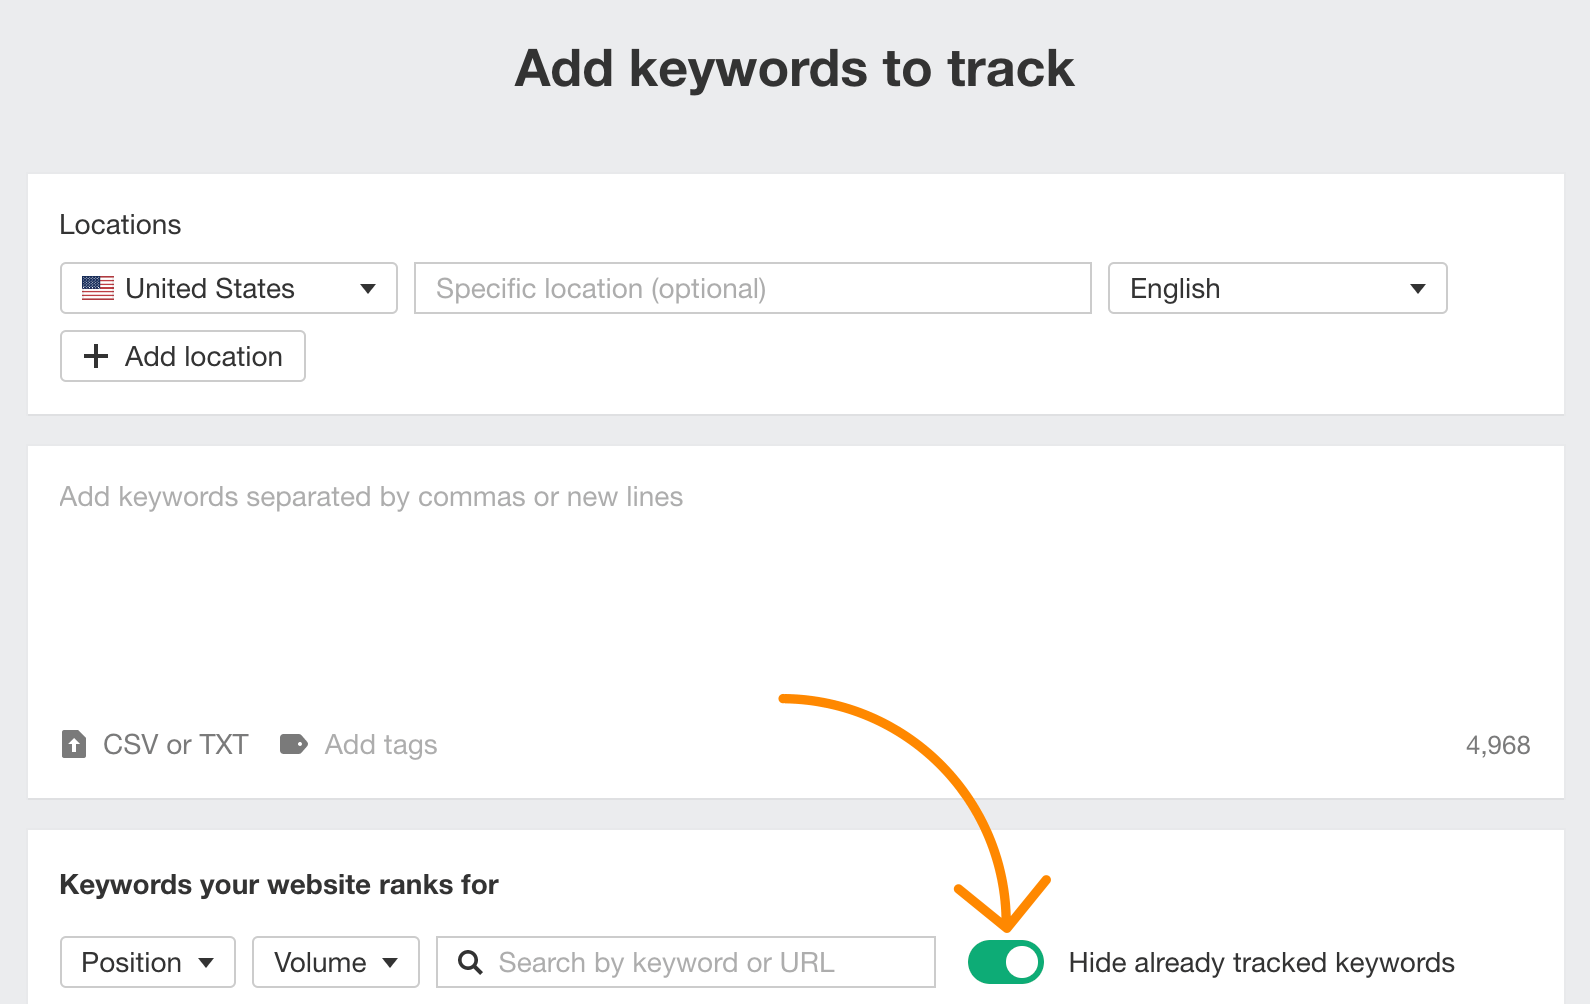Open the United States country dropdown
This screenshot has height=1004, width=1590.
coord(228,288)
